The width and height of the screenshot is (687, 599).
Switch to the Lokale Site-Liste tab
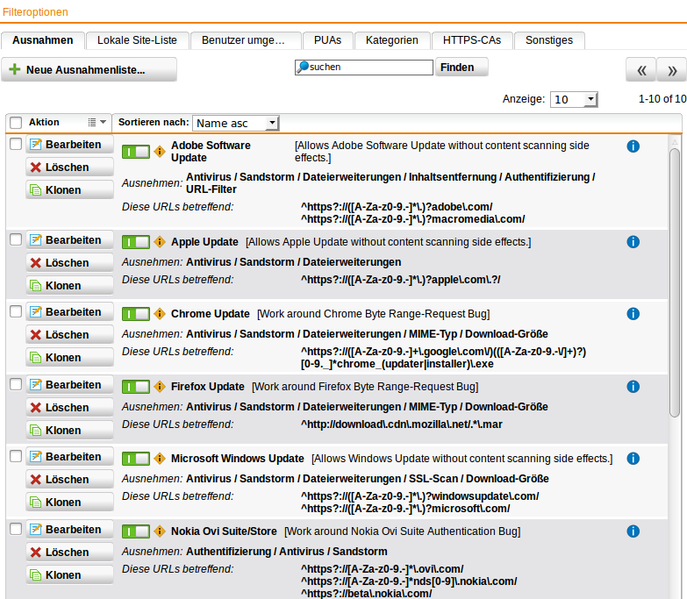137,40
